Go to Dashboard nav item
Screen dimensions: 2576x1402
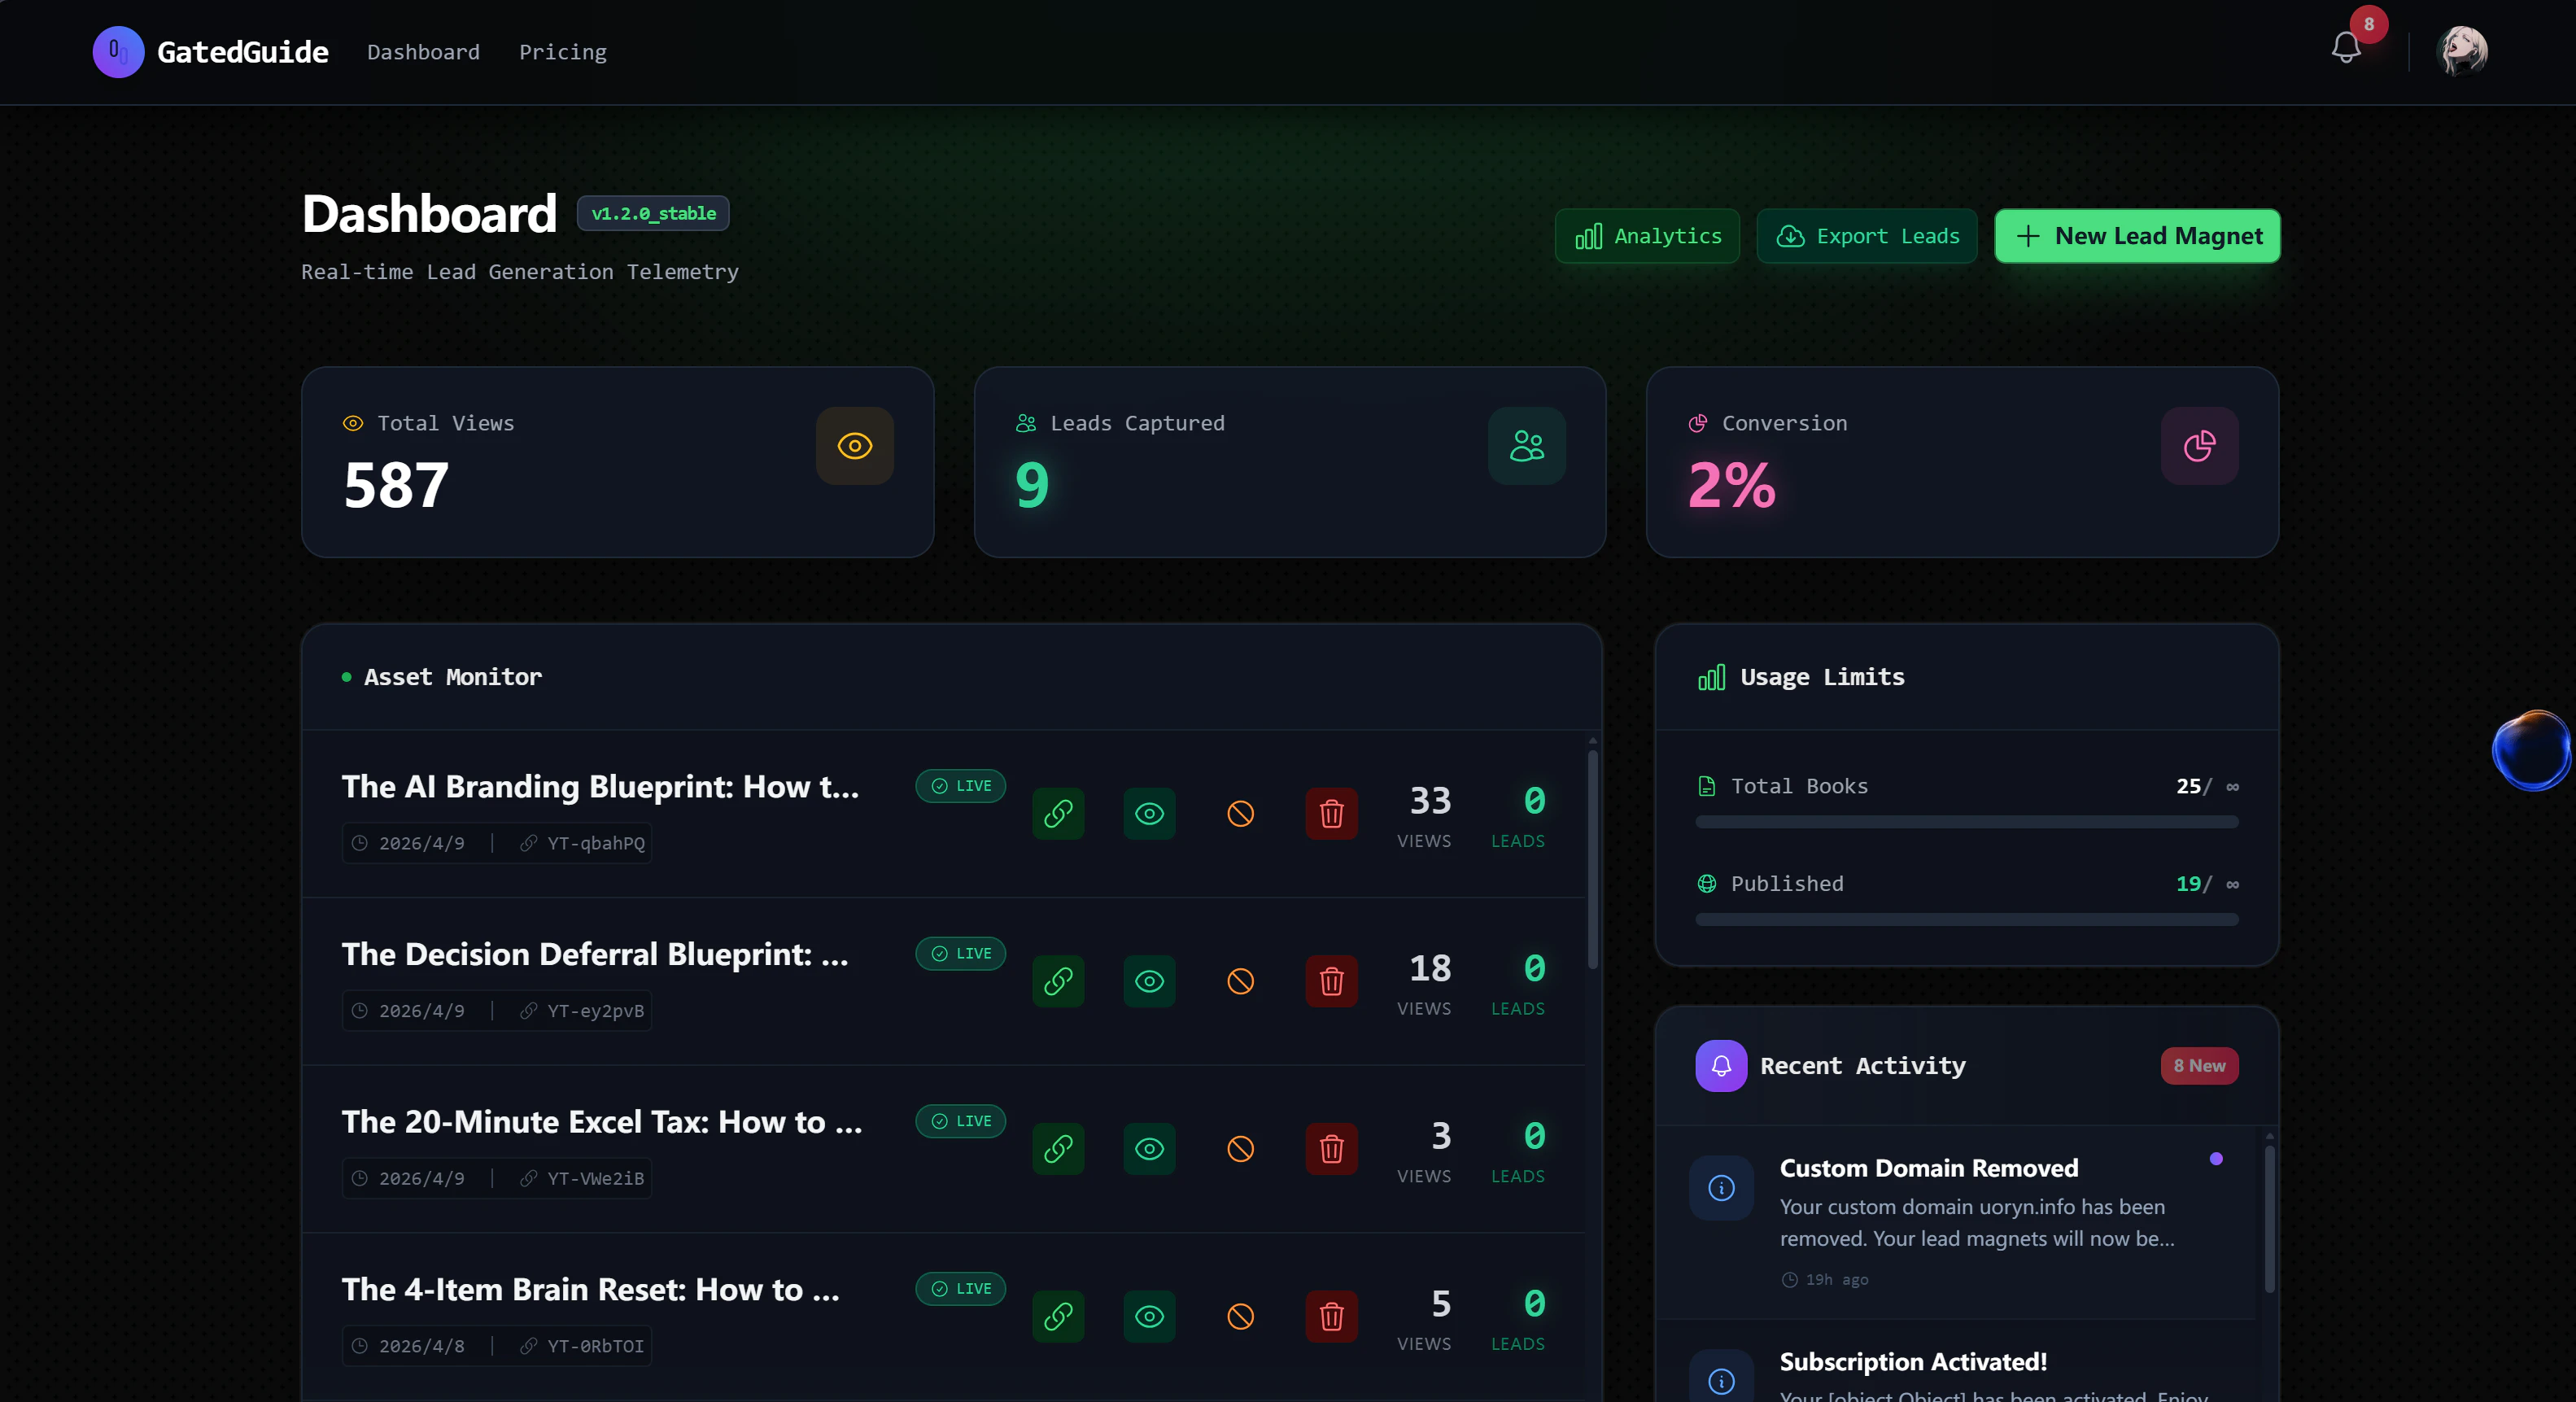coord(423,52)
